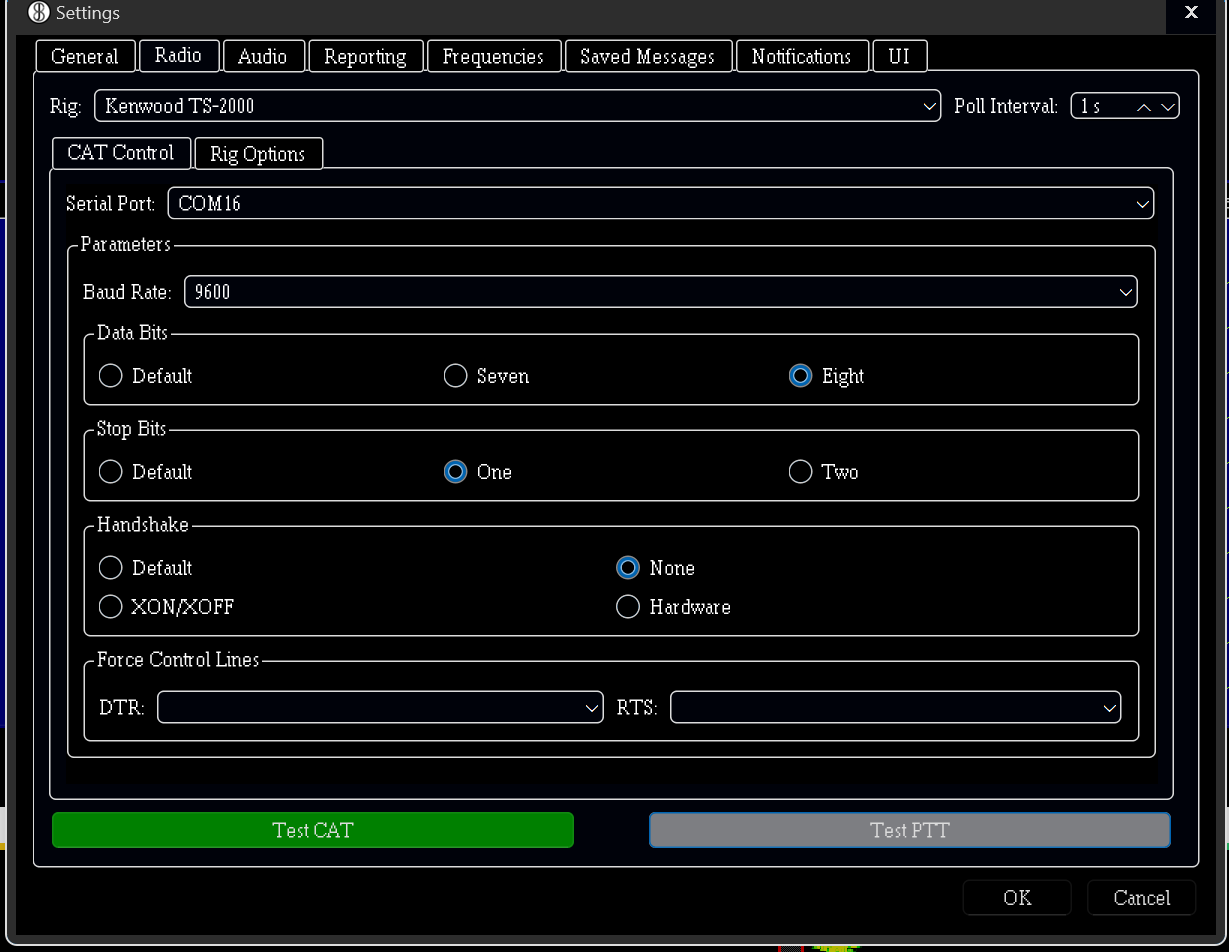Expand the DTR control line dropdown

380,707
